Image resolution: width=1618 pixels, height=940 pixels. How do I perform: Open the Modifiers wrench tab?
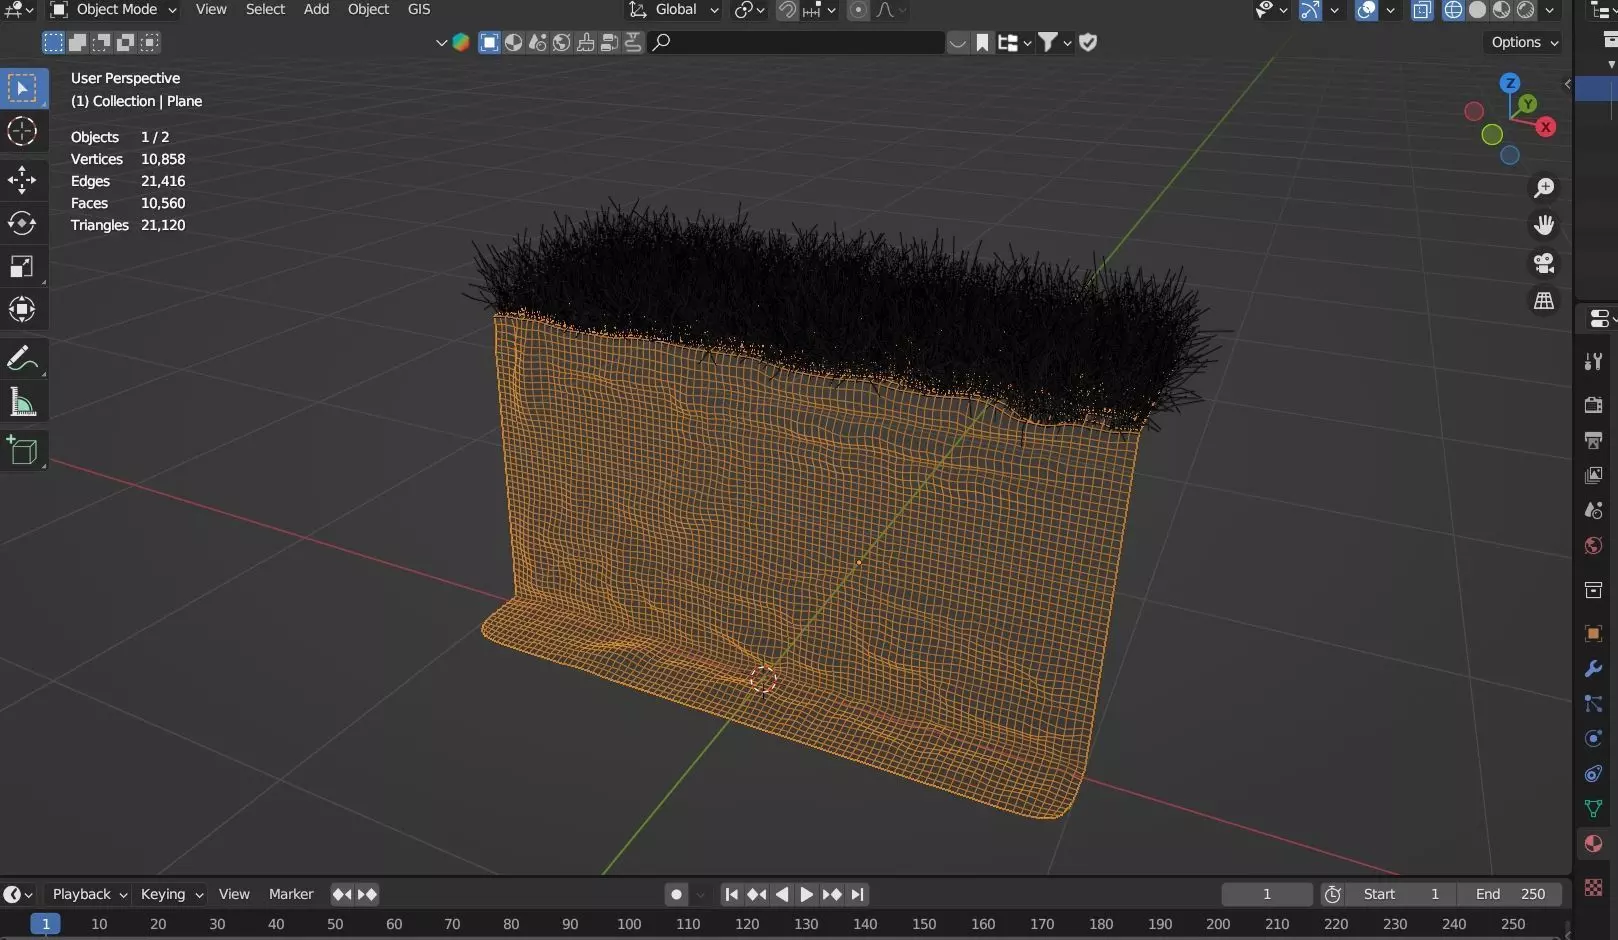1594,668
